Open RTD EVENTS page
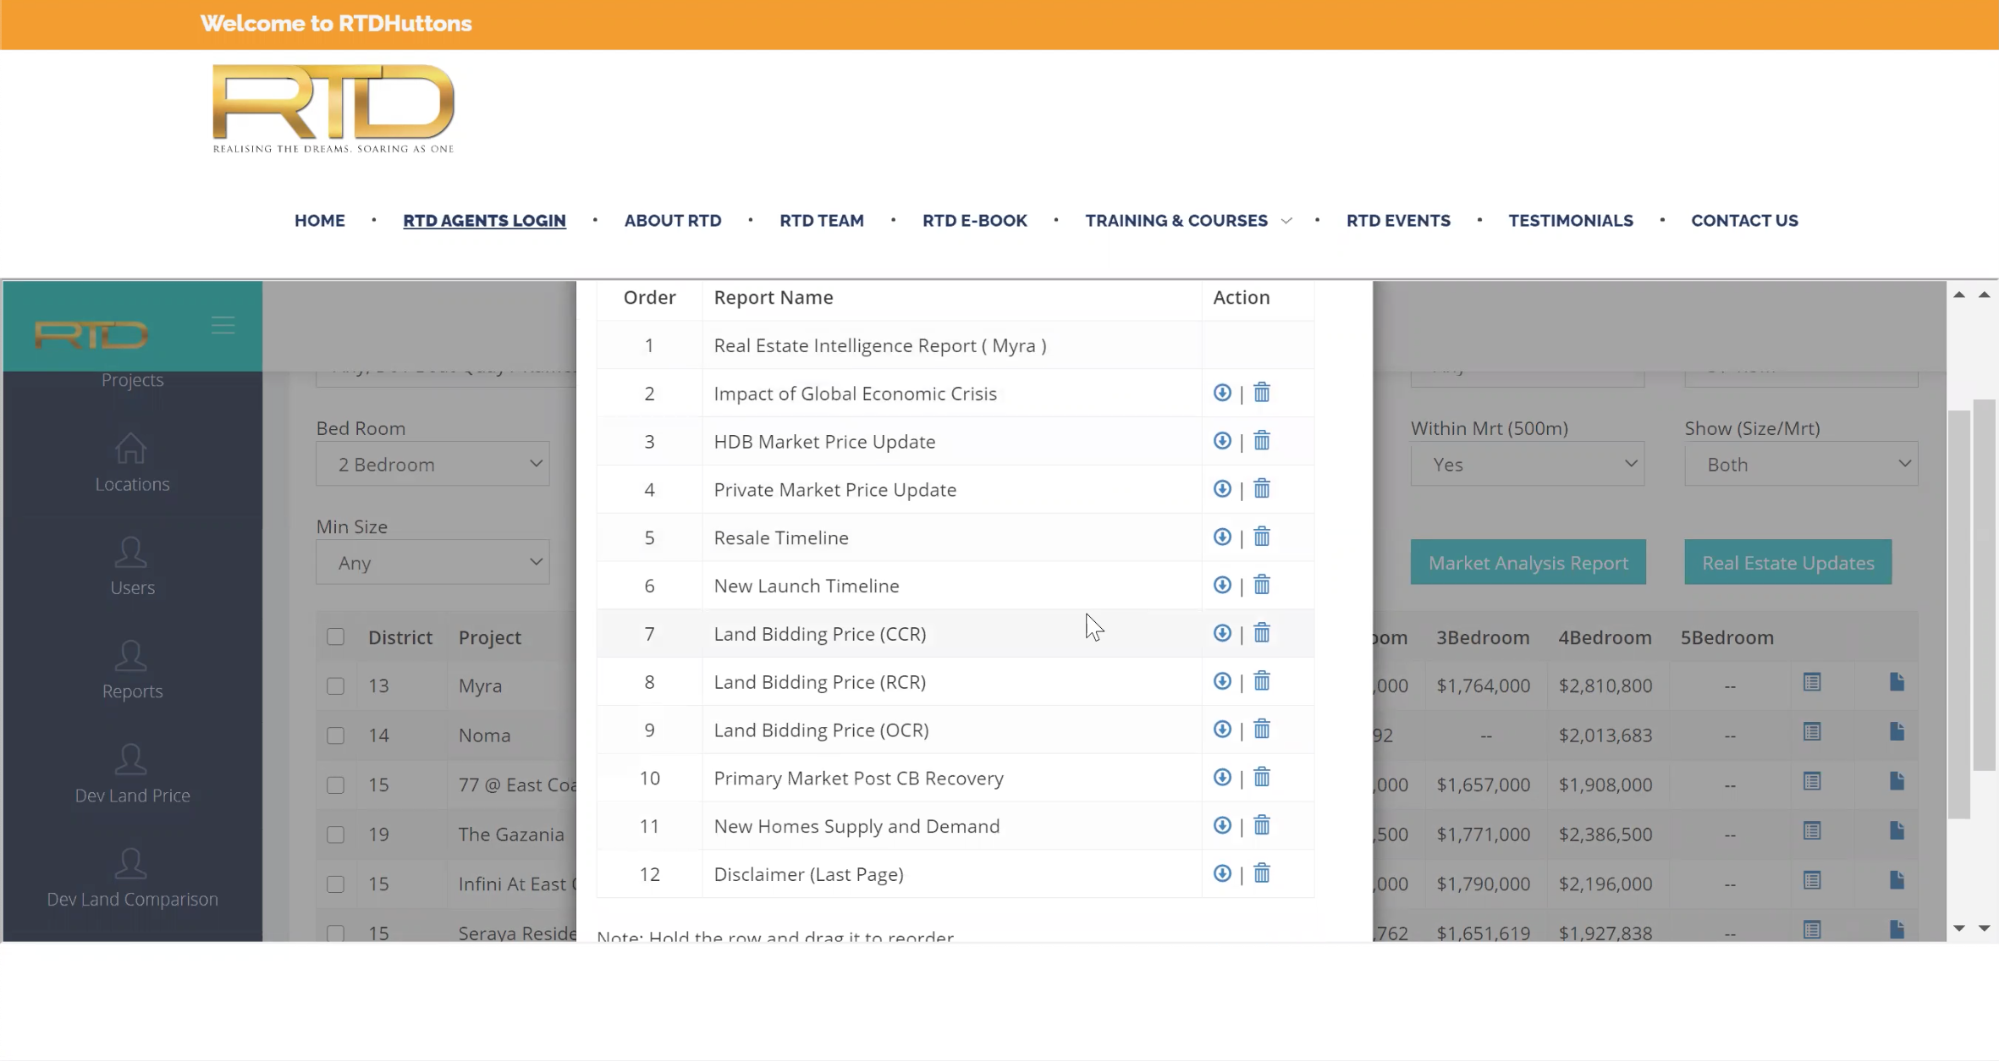 coord(1398,220)
